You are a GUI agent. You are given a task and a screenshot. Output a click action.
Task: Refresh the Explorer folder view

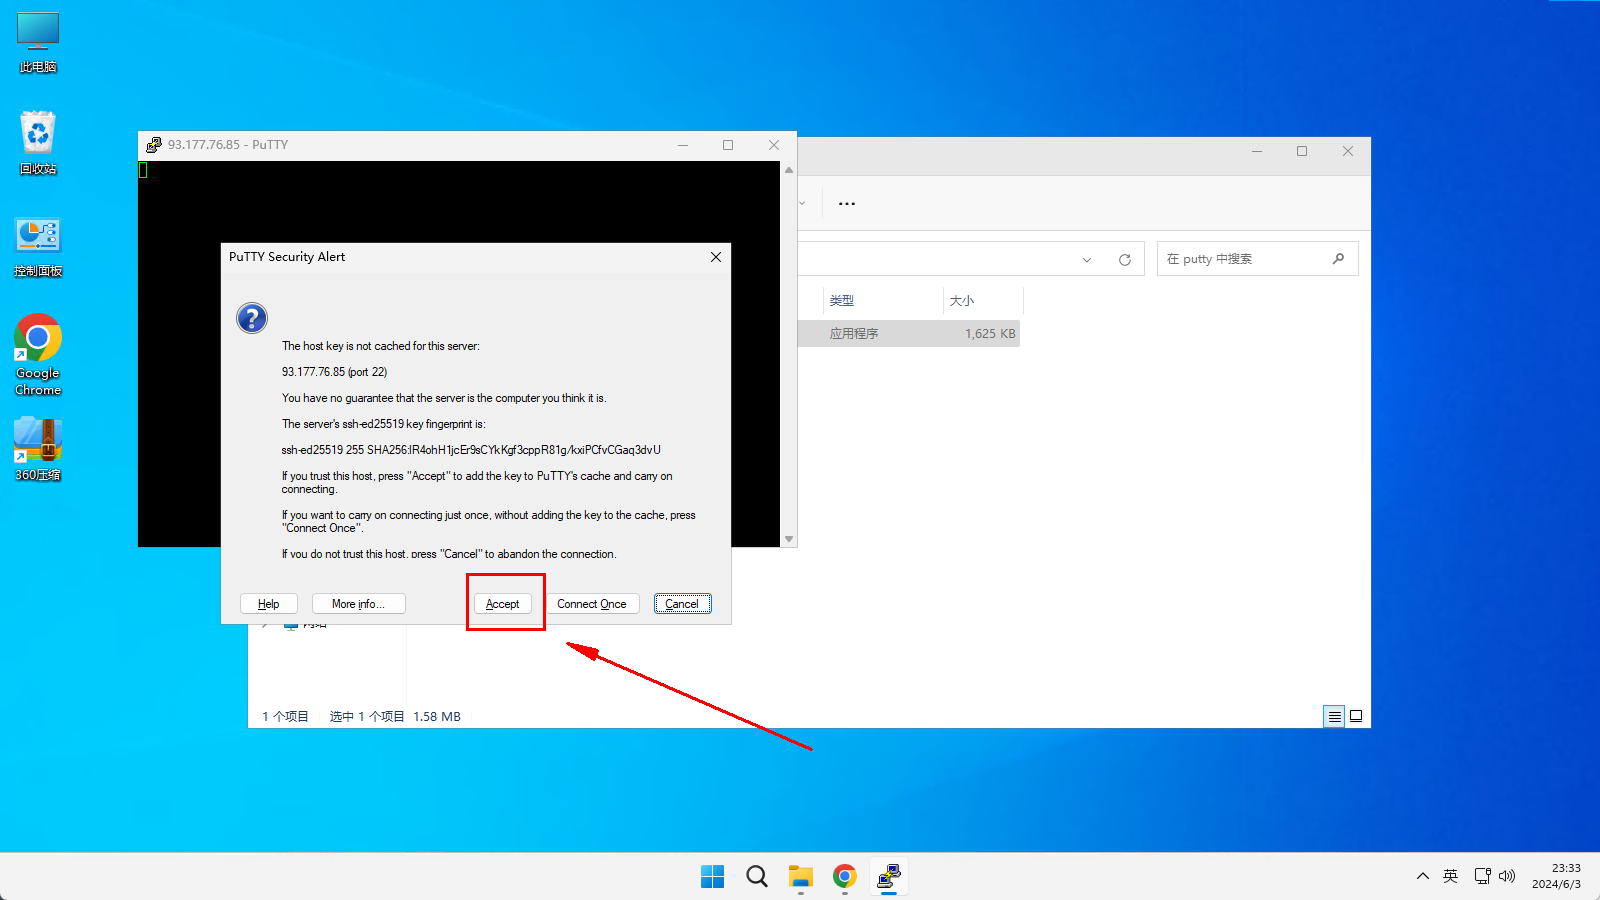(1125, 260)
